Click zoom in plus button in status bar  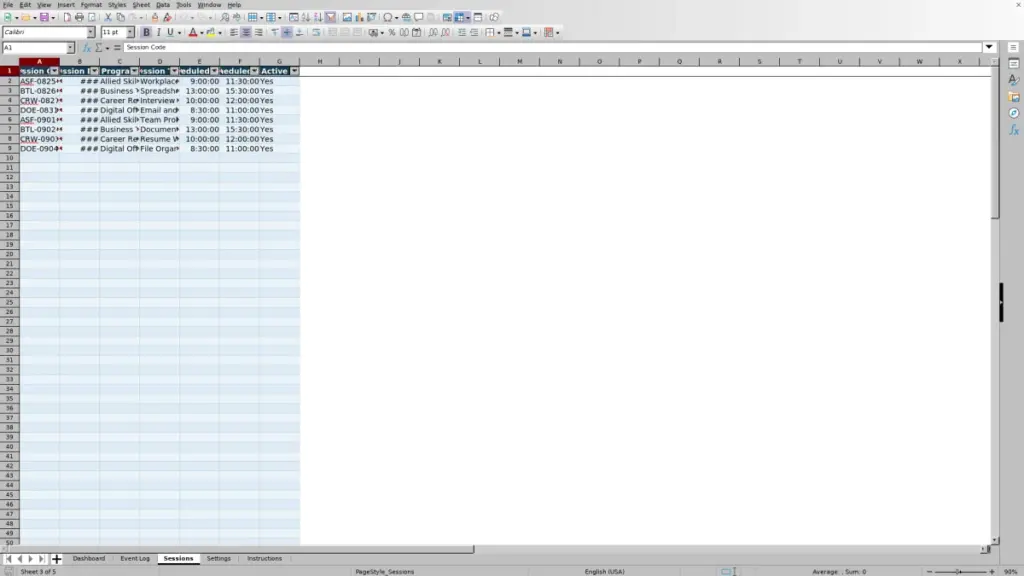[992, 571]
